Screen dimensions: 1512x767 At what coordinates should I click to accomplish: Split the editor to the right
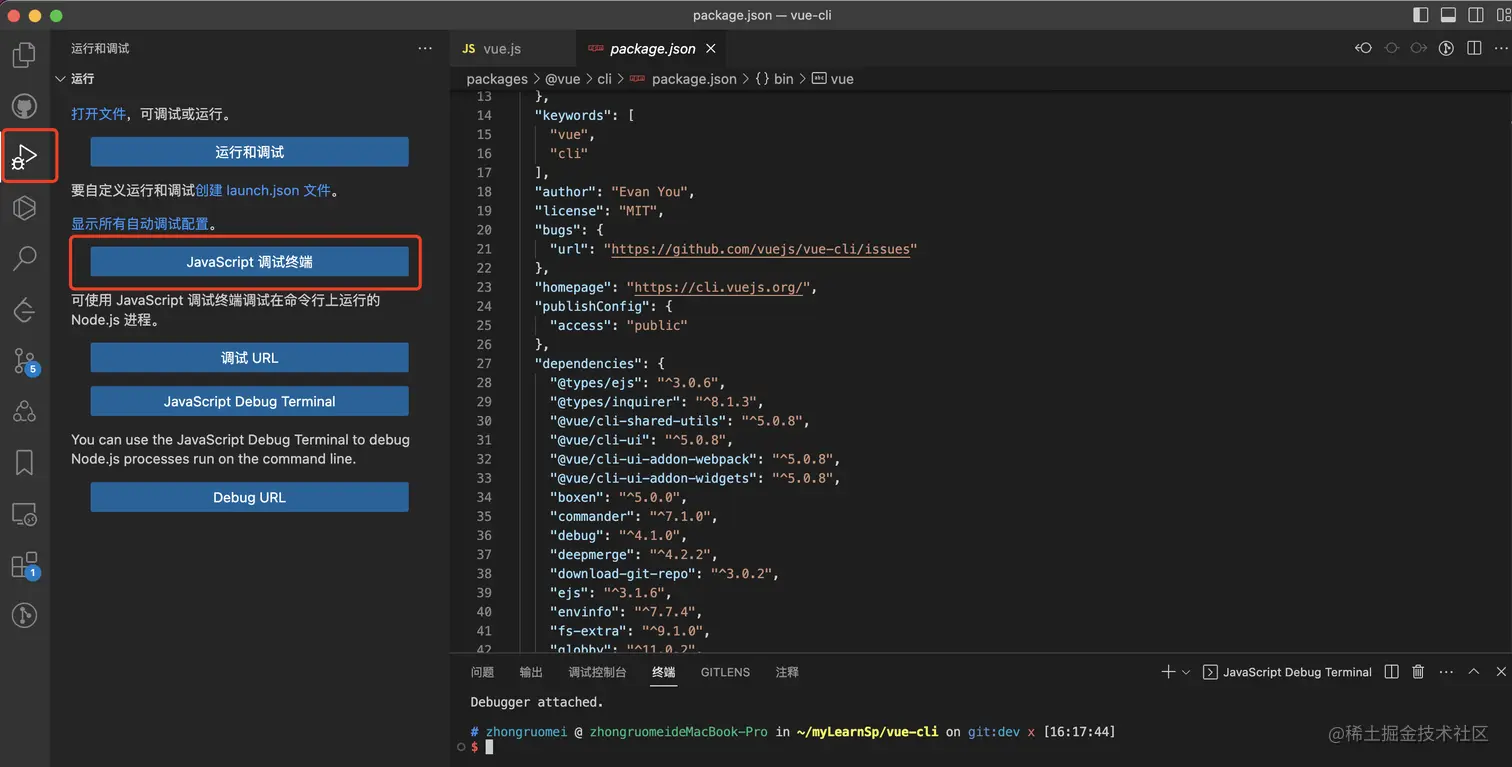(x=1473, y=48)
